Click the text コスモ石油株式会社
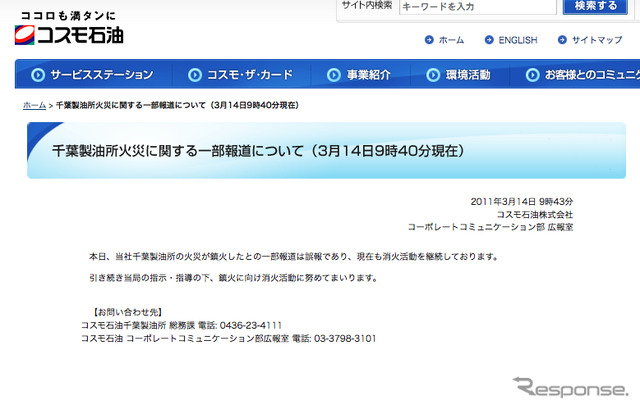The width and height of the screenshot is (640, 409). pyautogui.click(x=535, y=215)
